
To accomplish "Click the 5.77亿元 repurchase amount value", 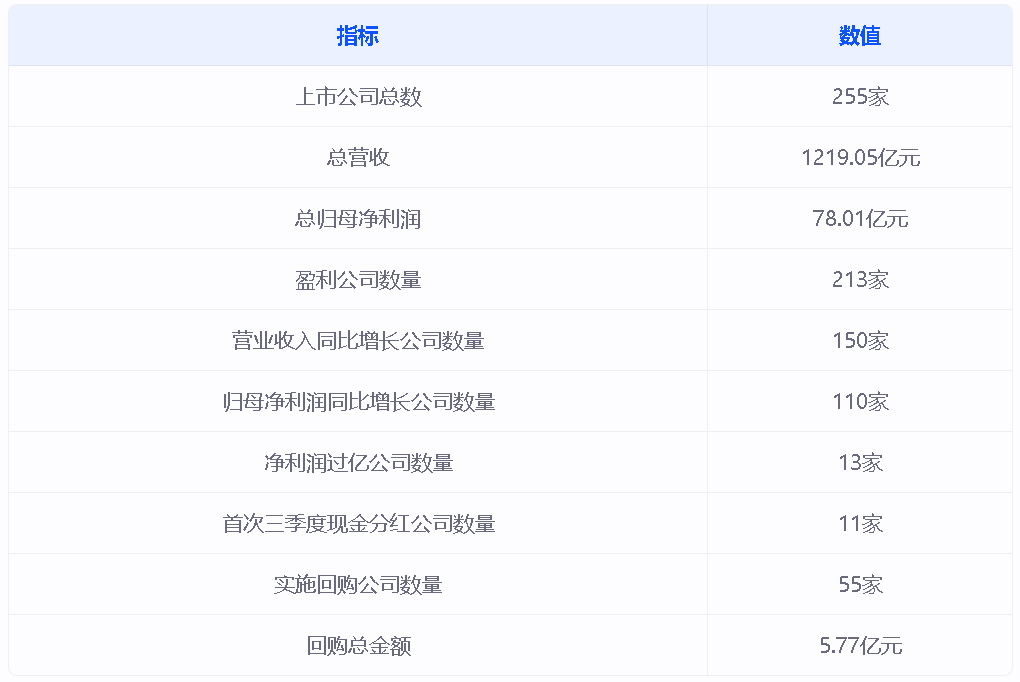I will click(x=860, y=646).
